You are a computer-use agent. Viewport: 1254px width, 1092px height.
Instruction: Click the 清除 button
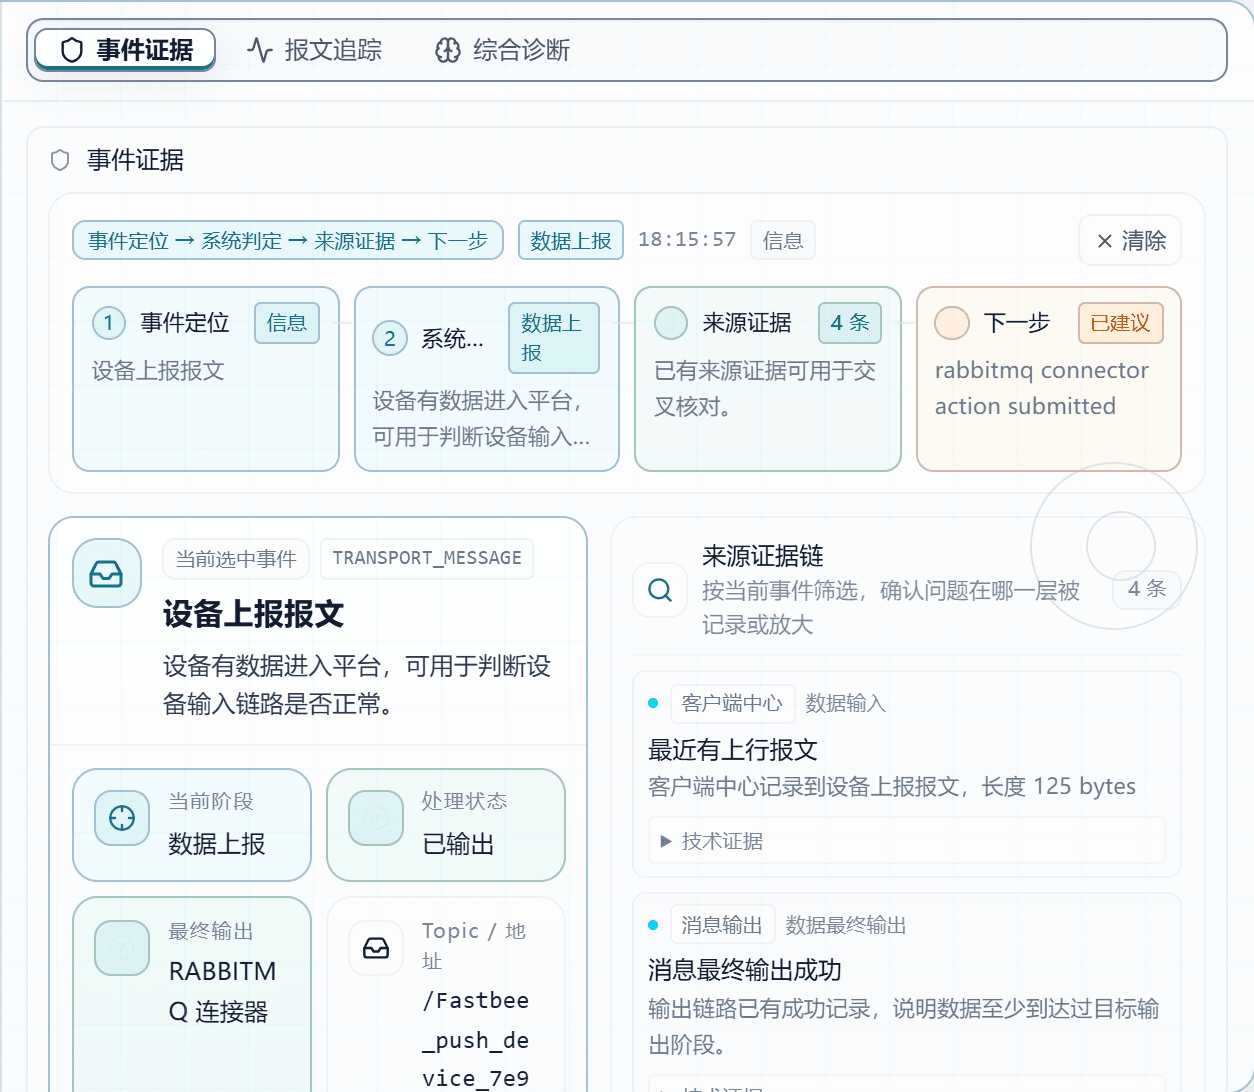pyautogui.click(x=1130, y=241)
